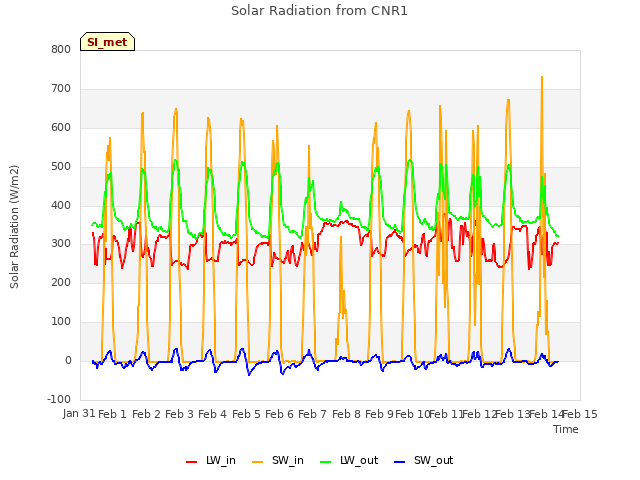
Task: Click the 700 y-axis tick label
Action: (x=61, y=89)
